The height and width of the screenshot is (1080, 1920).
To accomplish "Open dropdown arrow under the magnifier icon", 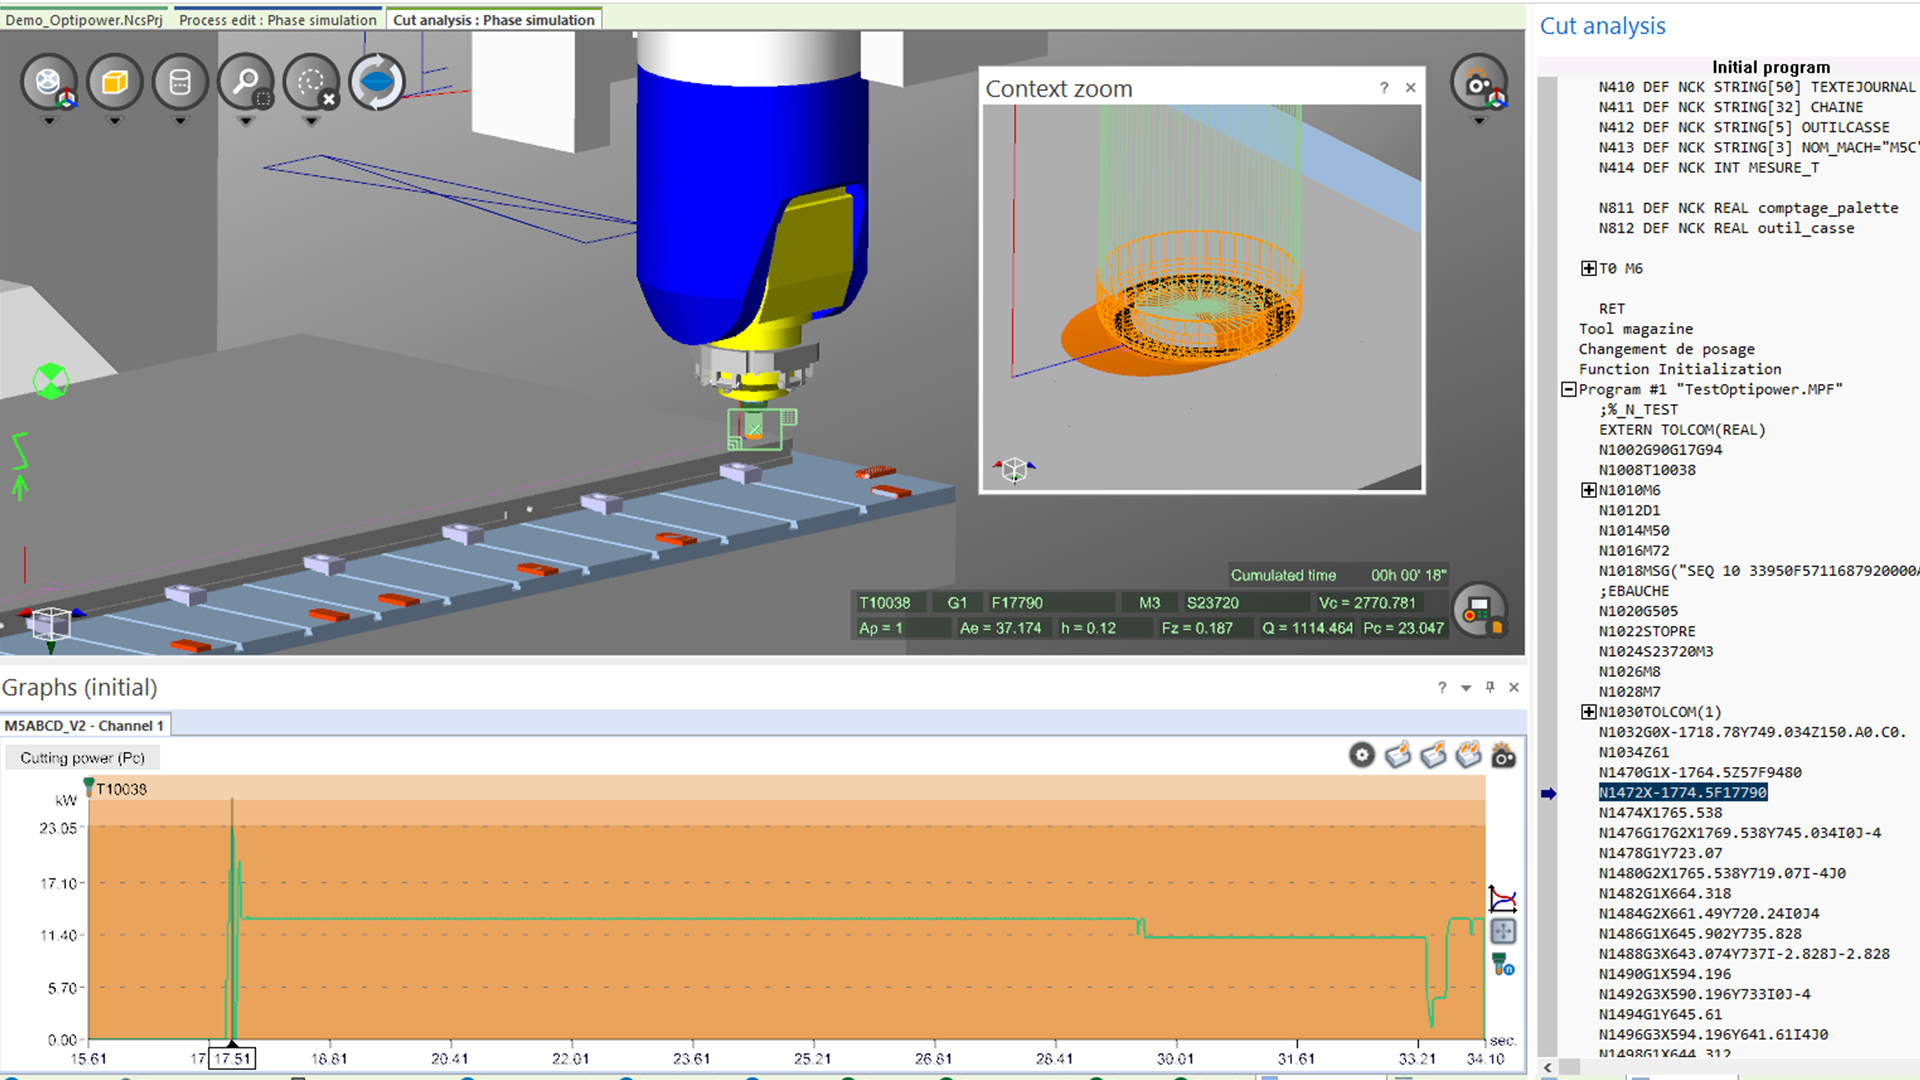I will (x=245, y=122).
